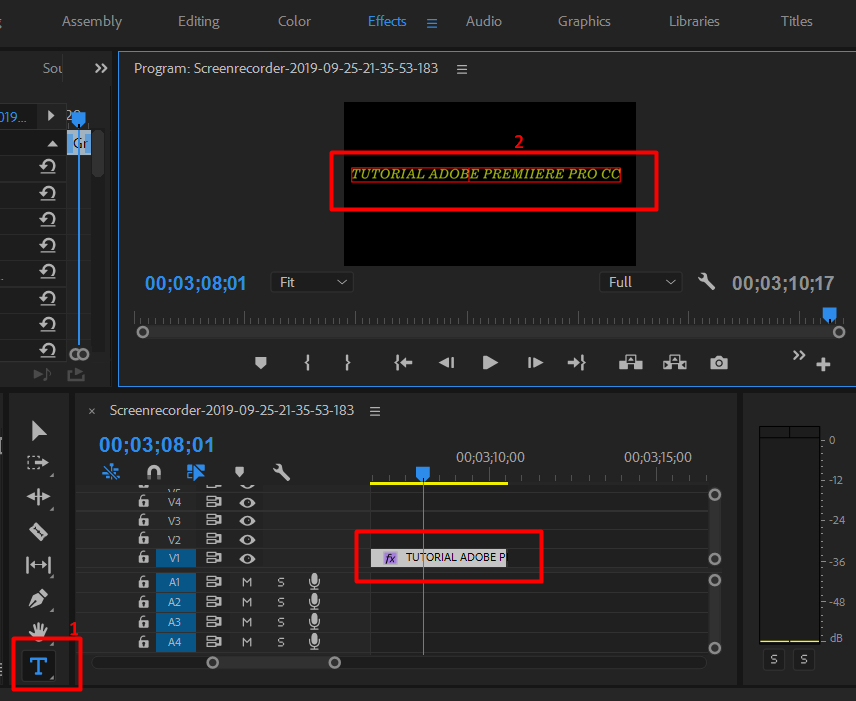The height and width of the screenshot is (701, 856).
Task: Export a frame with the camera icon
Action: click(719, 363)
